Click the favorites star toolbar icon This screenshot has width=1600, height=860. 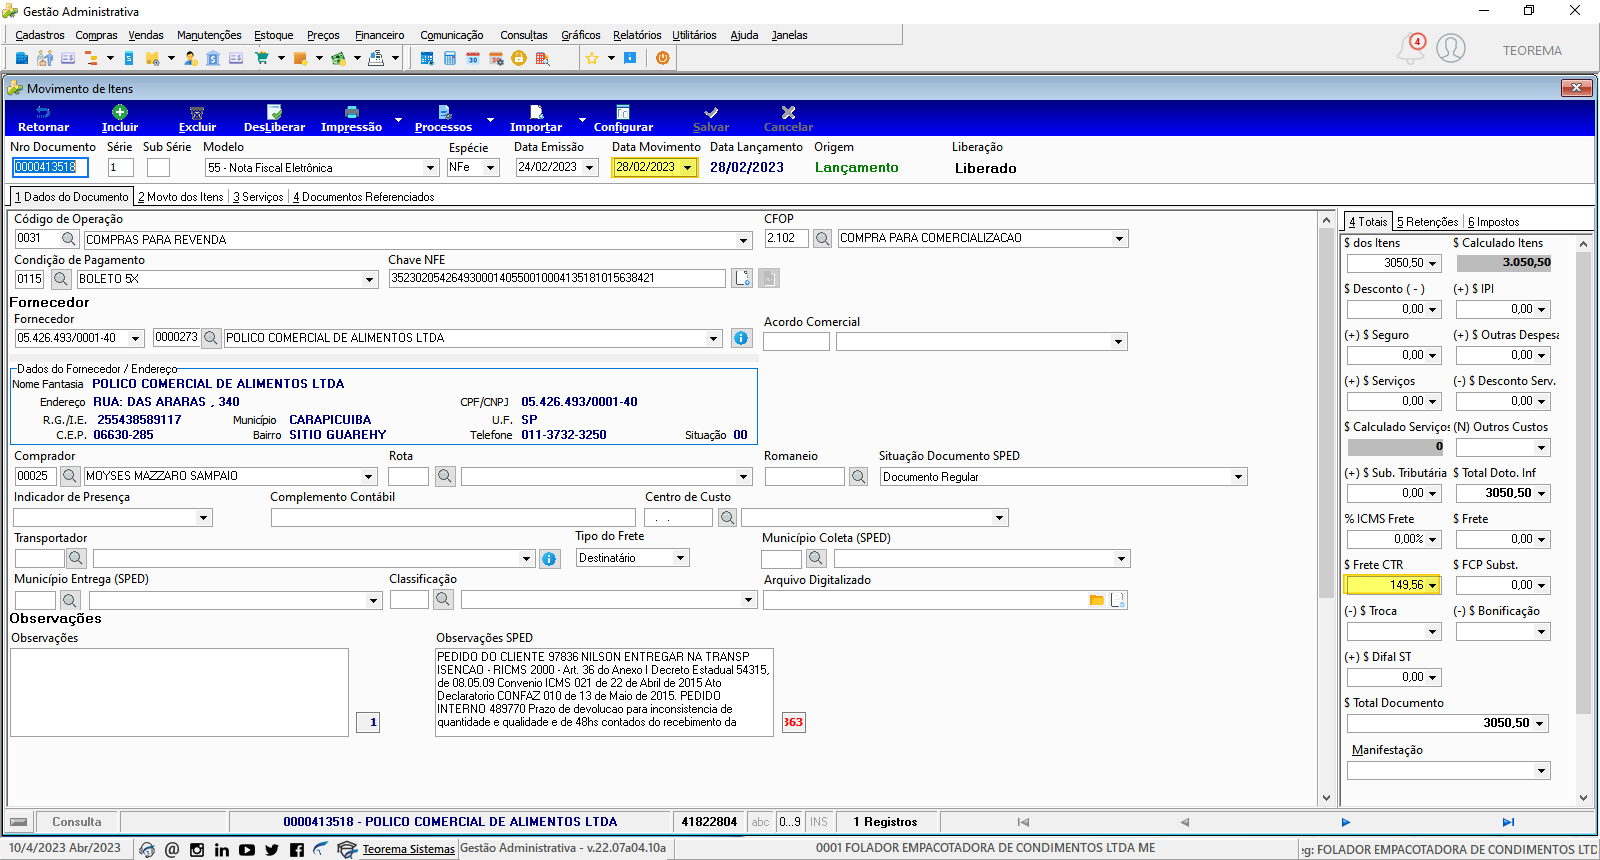(x=592, y=58)
